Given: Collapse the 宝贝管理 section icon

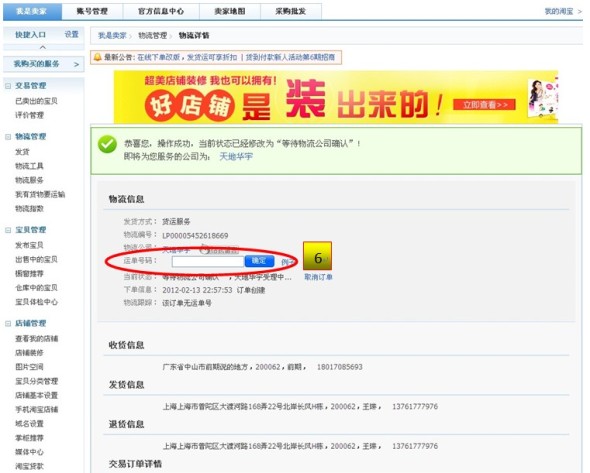Looking at the screenshot, I should pyautogui.click(x=8, y=230).
